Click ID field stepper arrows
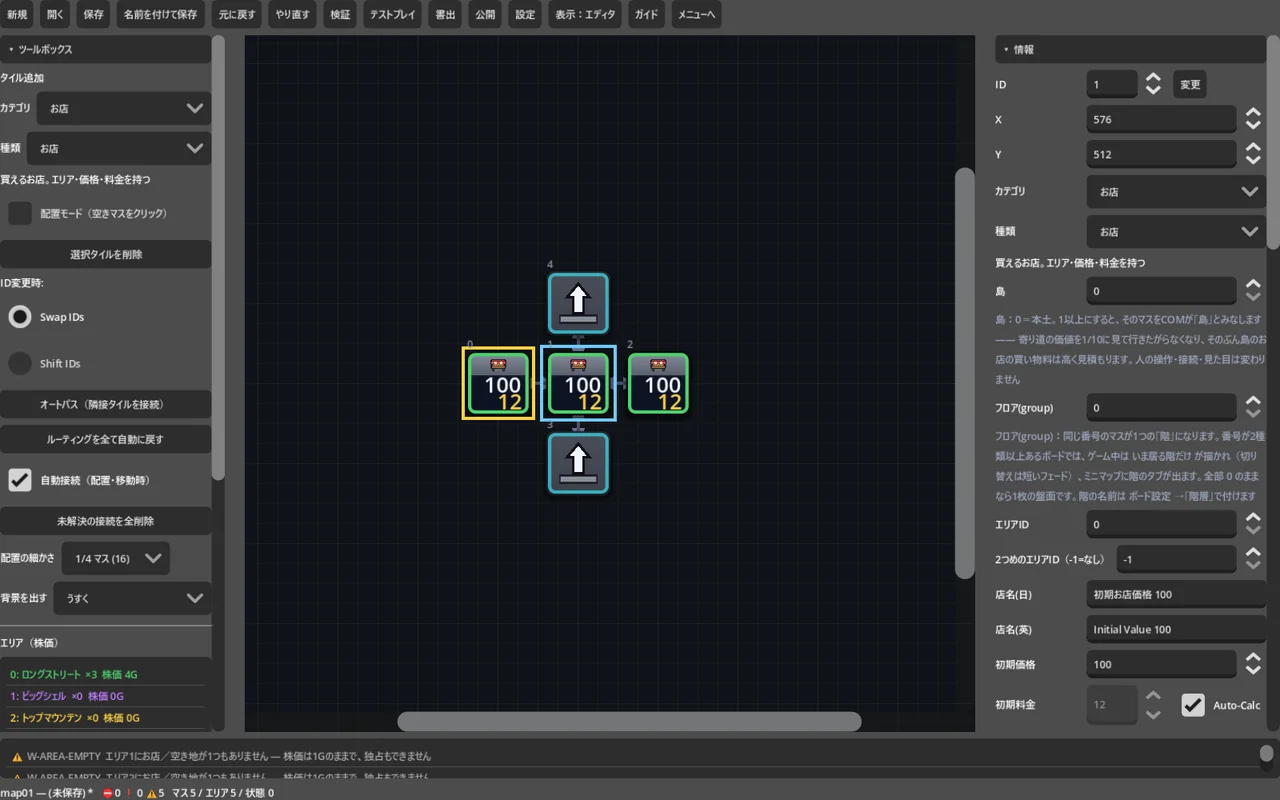Viewport: 1280px width, 800px height. click(x=1153, y=84)
